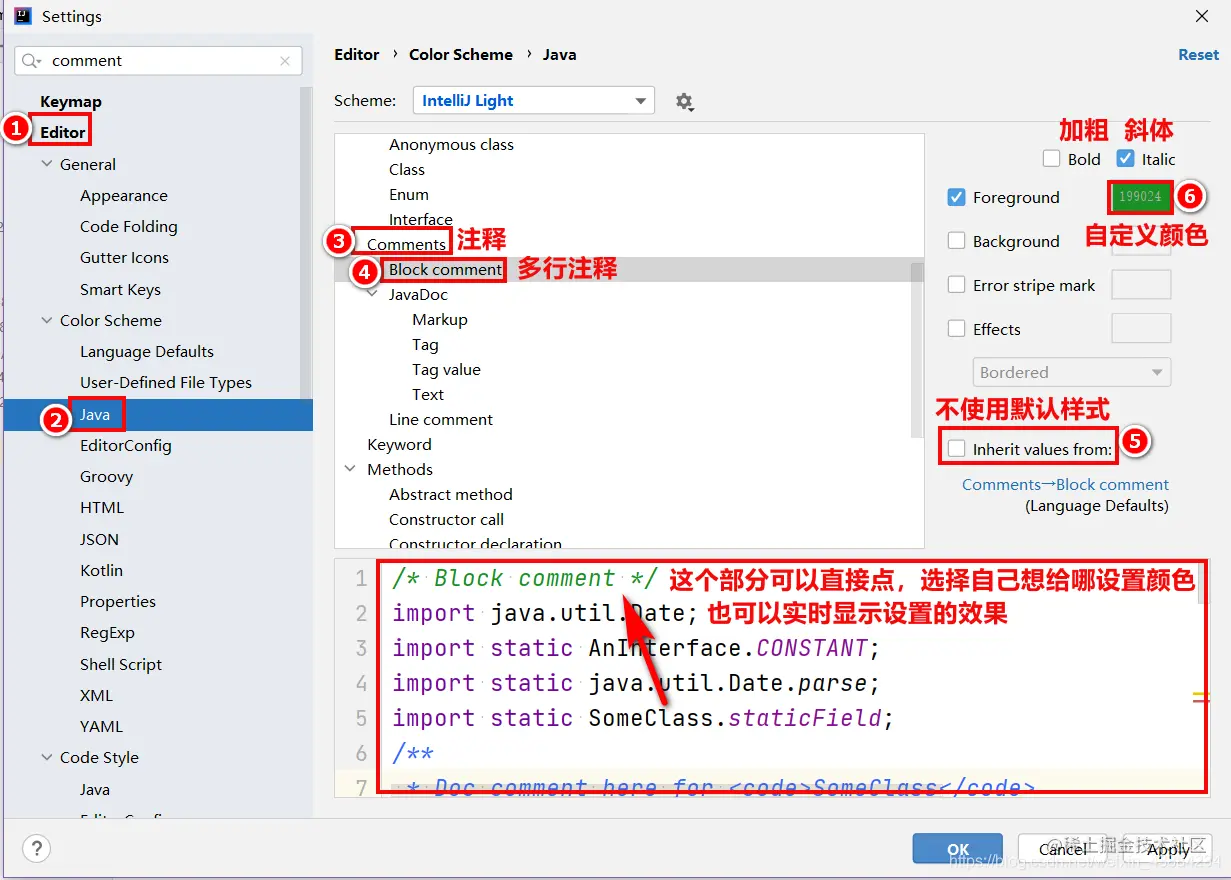Select Line comment in attributes tree
The height and width of the screenshot is (880, 1231).
(441, 420)
